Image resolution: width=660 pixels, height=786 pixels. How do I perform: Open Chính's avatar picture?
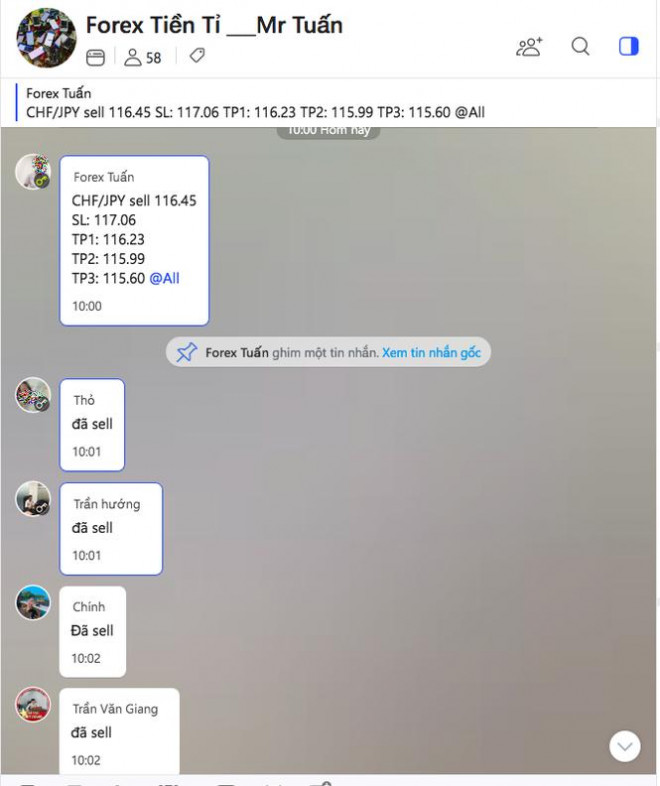[x=33, y=602]
